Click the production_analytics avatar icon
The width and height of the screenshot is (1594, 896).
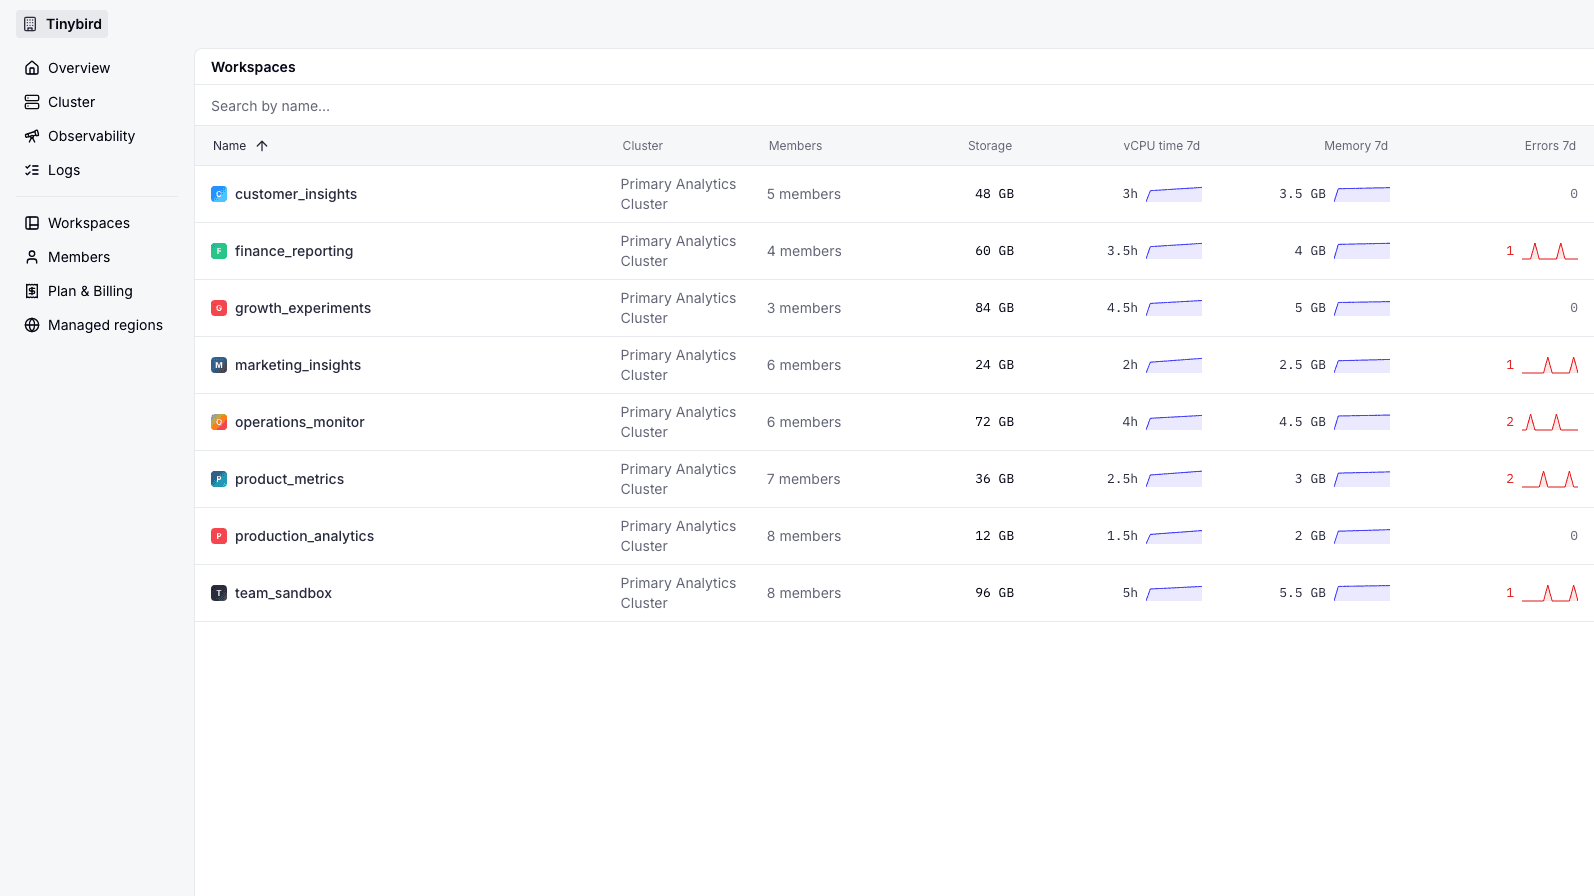tap(219, 536)
